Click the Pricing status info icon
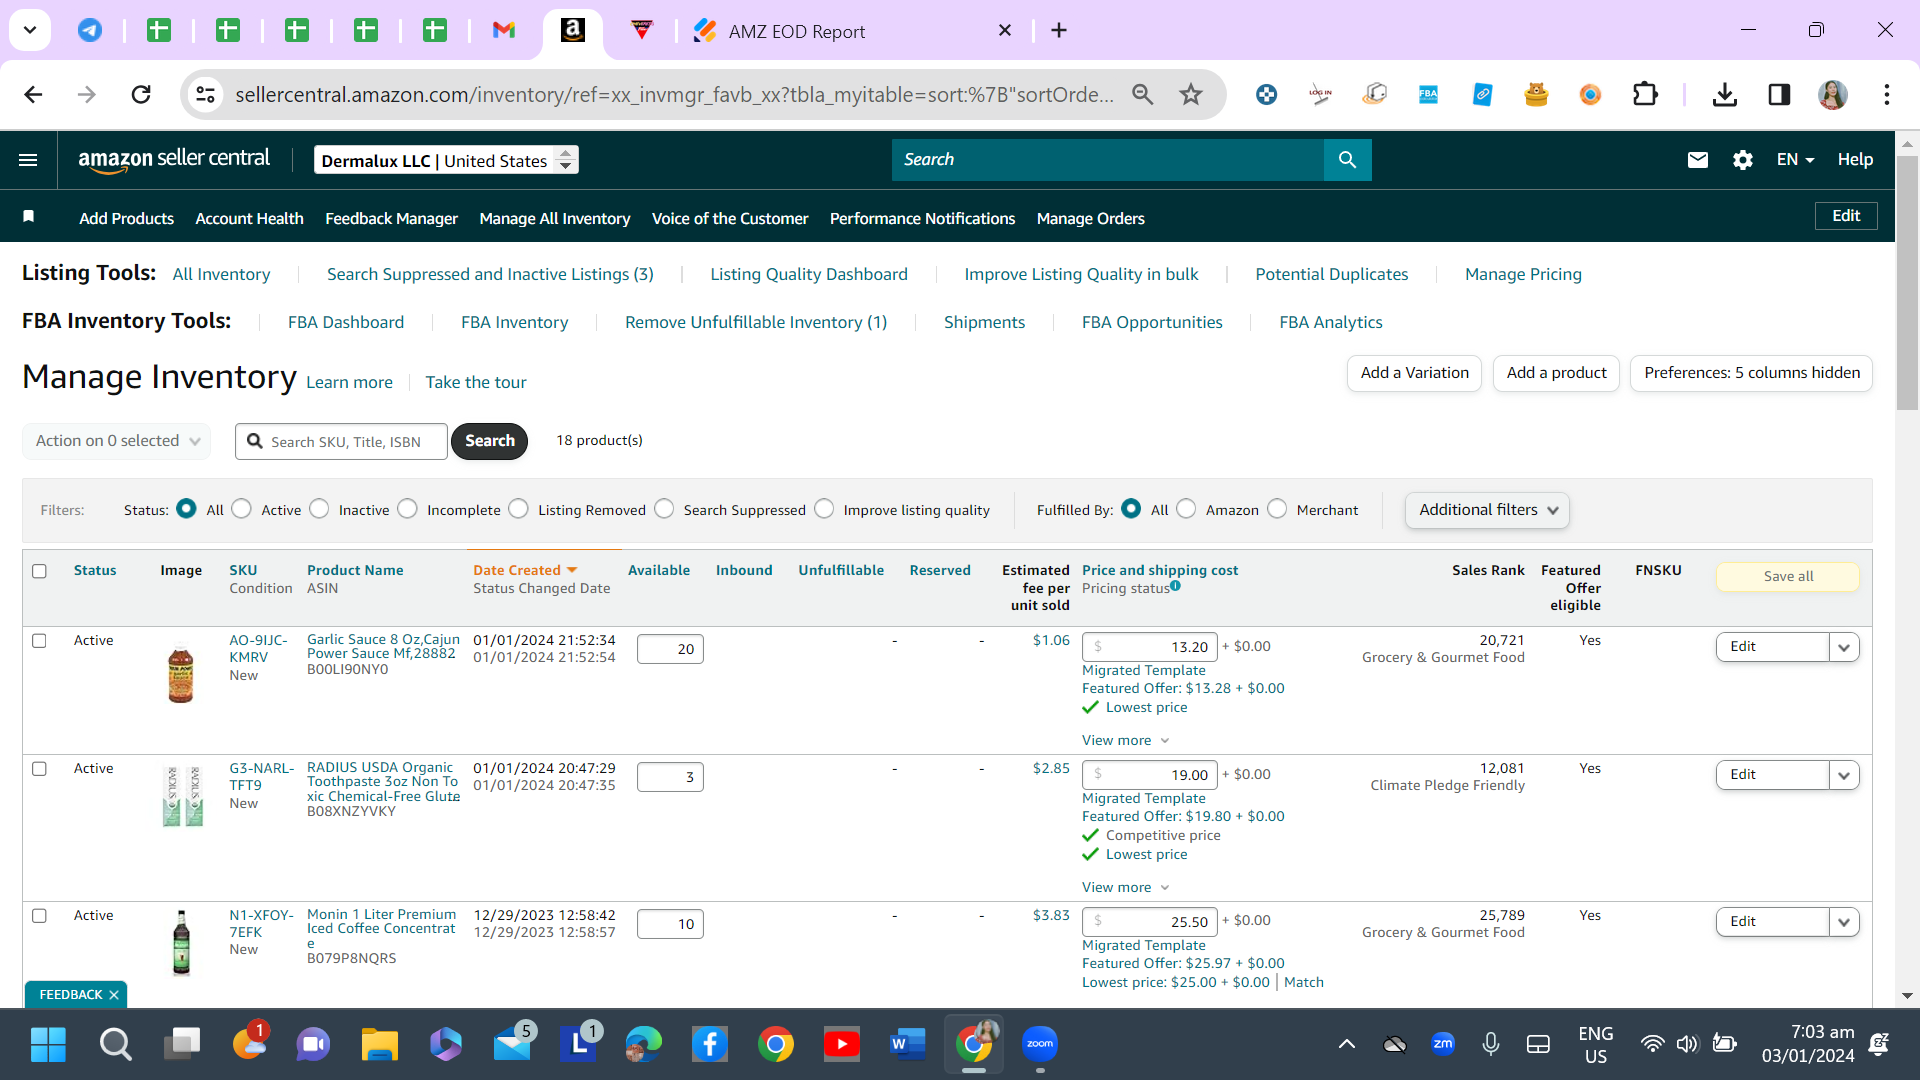 tap(1175, 586)
